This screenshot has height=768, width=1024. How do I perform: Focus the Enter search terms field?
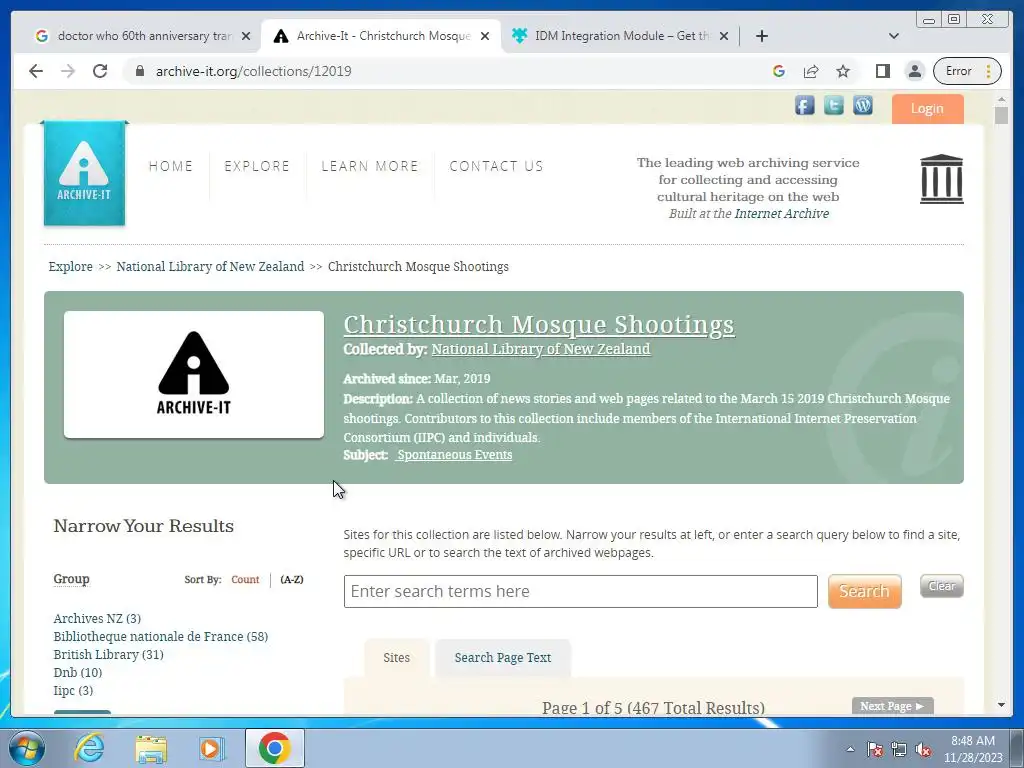581,592
